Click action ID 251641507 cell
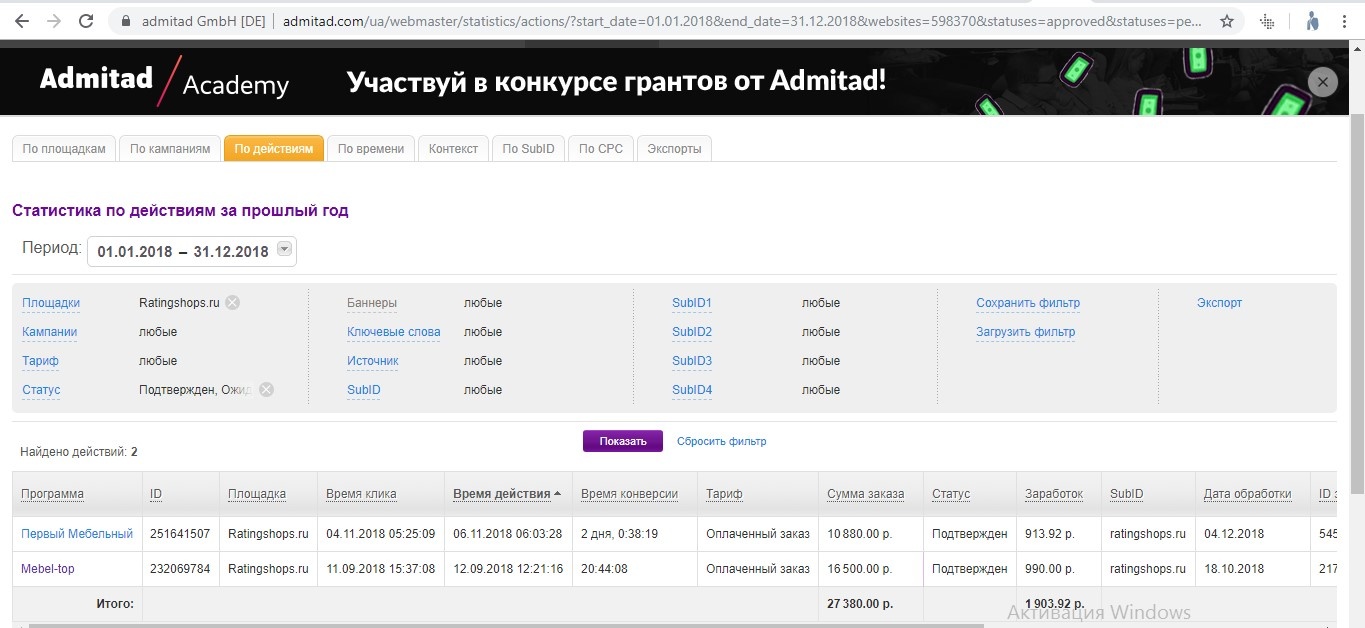 tap(180, 534)
